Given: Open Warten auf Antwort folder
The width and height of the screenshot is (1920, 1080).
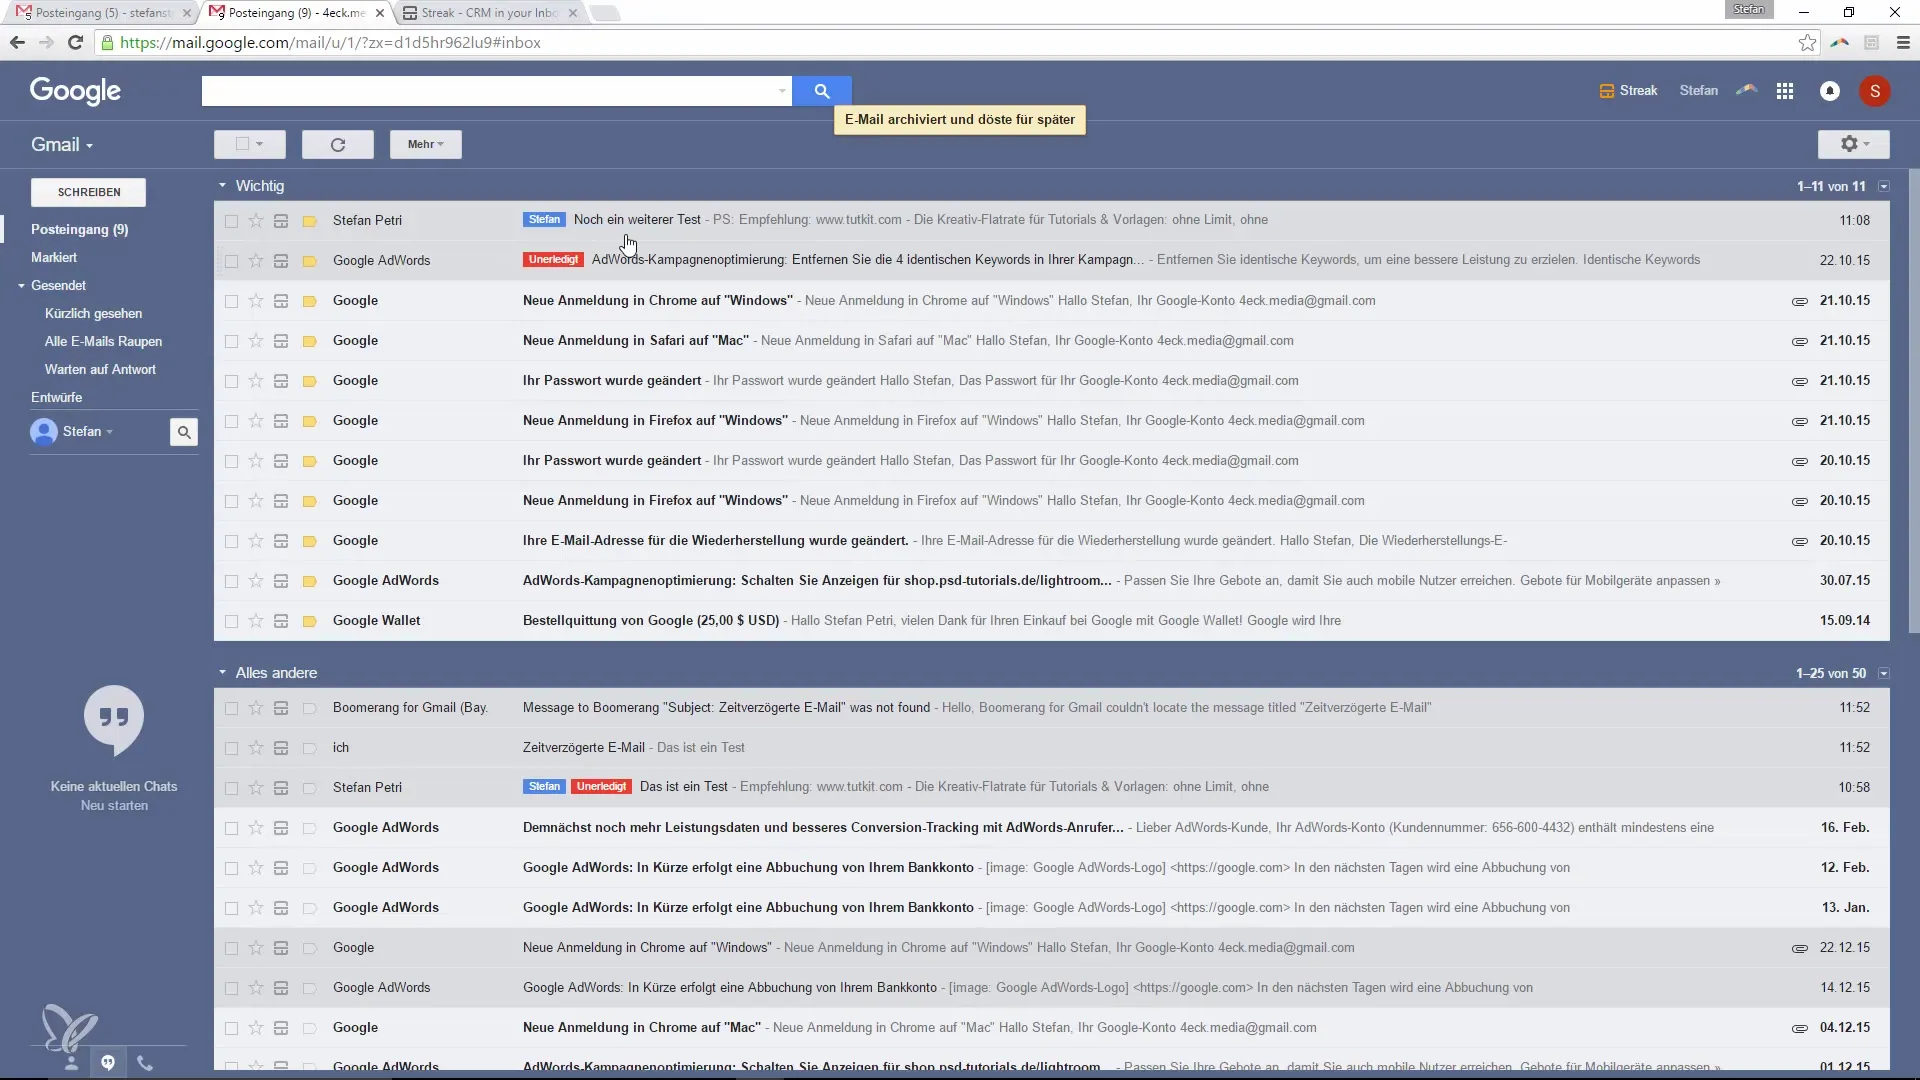Looking at the screenshot, I should [x=100, y=369].
